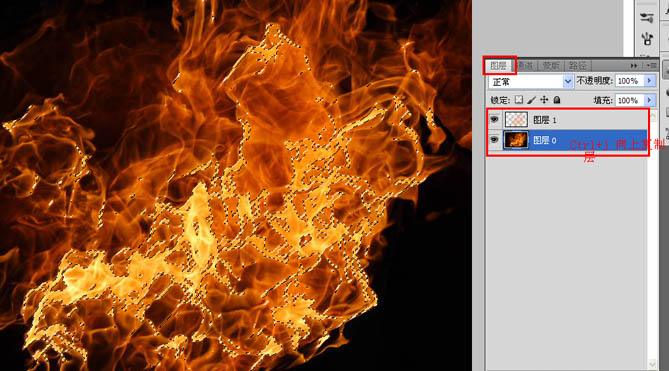
Task: Open the 正常 blend mode dropdown
Action: coord(531,81)
